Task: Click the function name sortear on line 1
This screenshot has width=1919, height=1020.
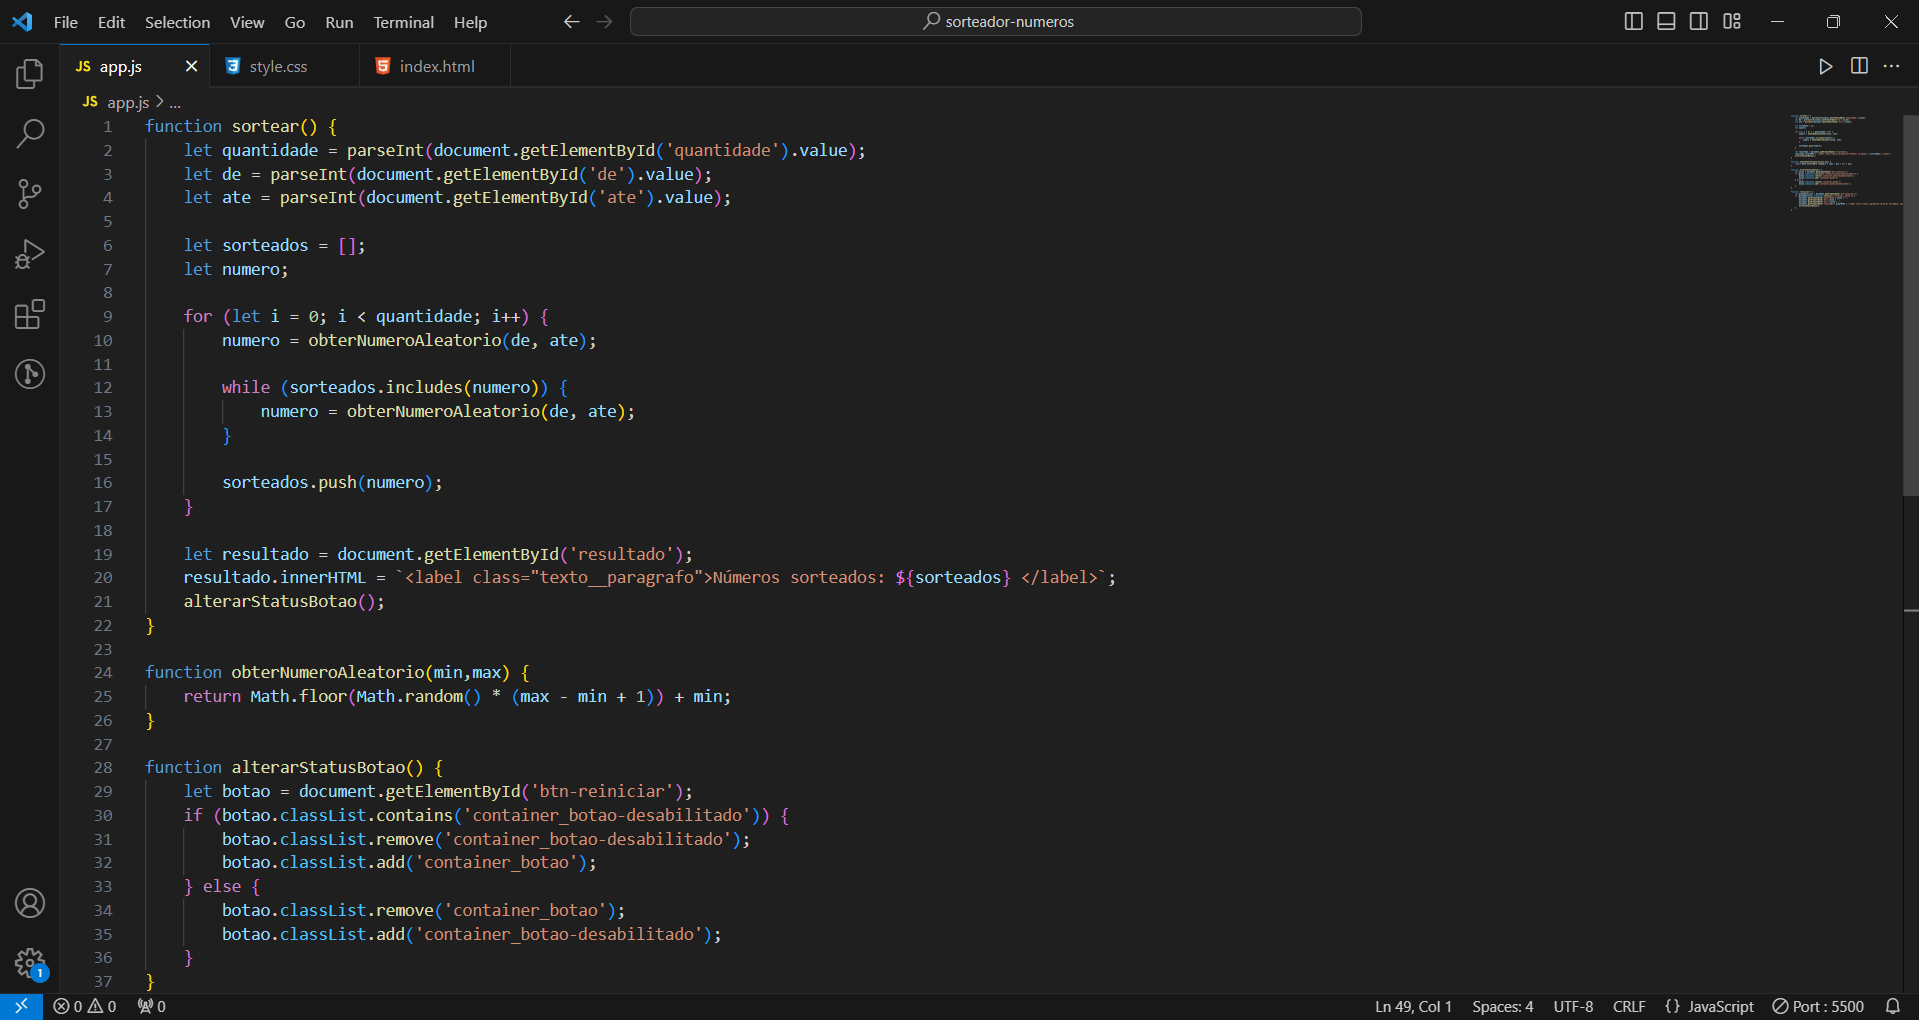Action: pyautogui.click(x=265, y=126)
